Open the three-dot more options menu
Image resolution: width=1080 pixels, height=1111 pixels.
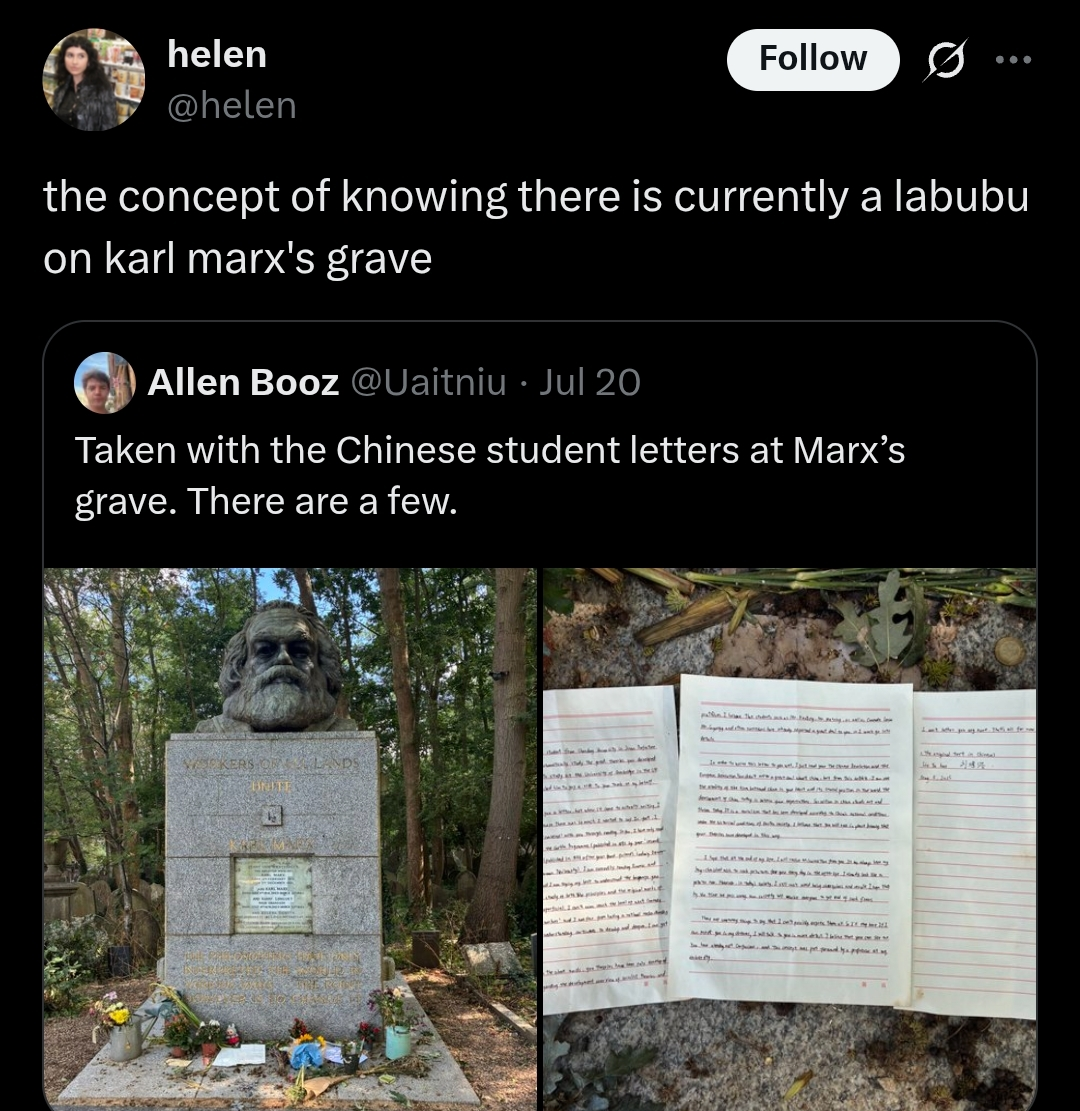[1013, 60]
